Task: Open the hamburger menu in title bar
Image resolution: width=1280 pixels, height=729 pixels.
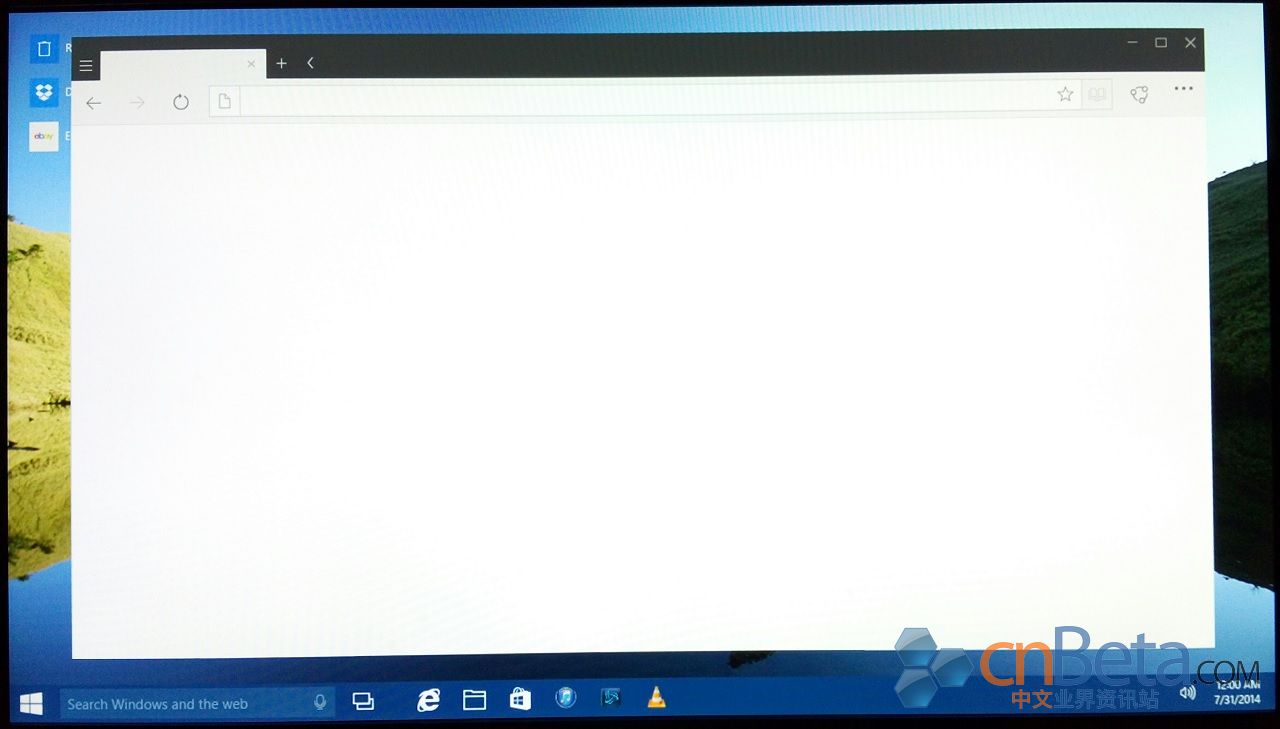Action: pos(86,66)
